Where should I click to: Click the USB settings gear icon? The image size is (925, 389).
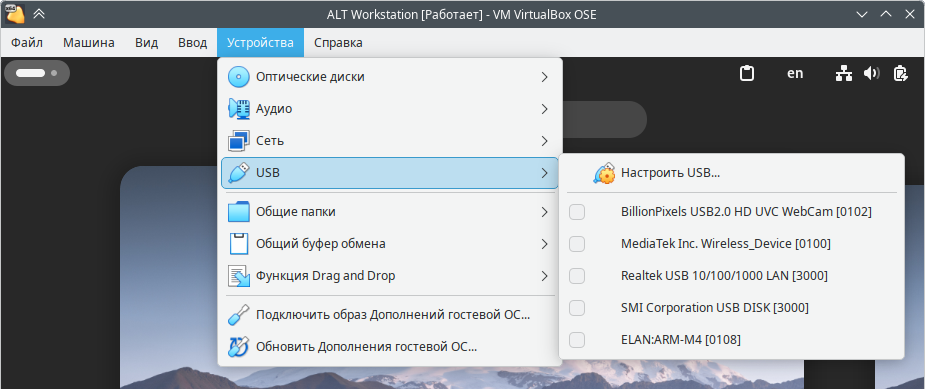(x=604, y=173)
